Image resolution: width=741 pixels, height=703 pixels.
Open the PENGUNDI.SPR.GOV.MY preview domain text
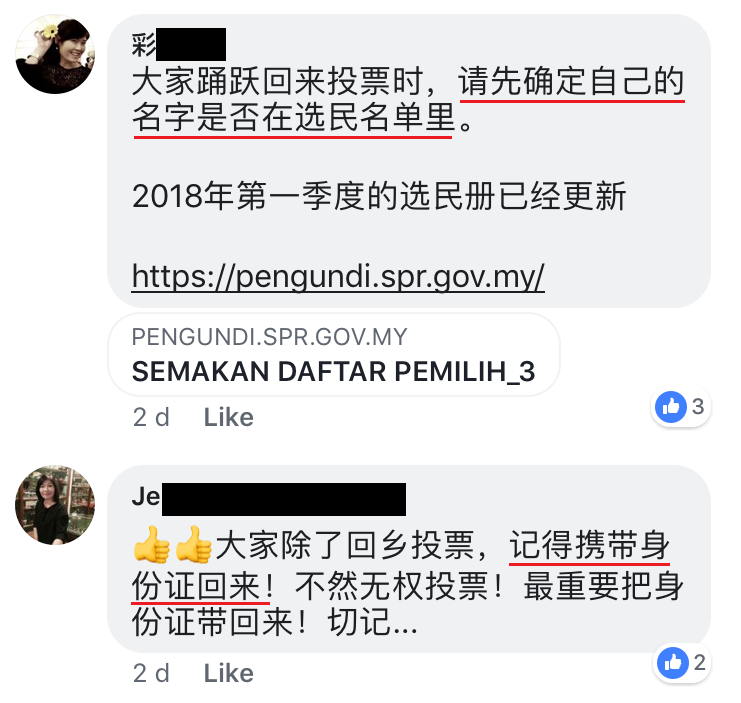coord(269,337)
